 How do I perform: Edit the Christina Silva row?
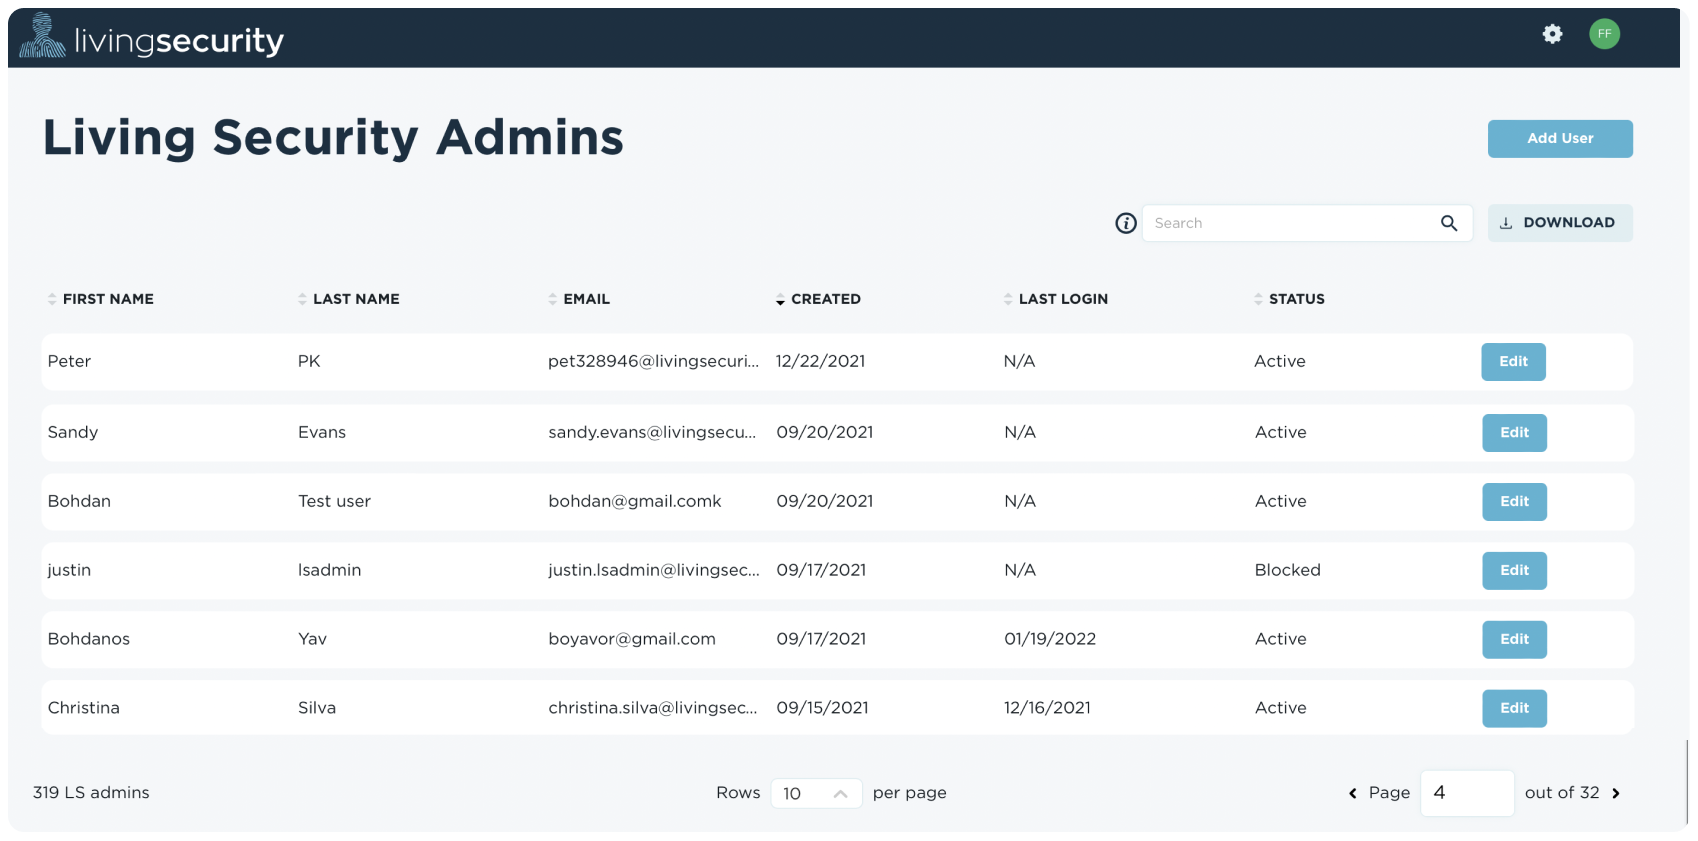[1514, 709]
